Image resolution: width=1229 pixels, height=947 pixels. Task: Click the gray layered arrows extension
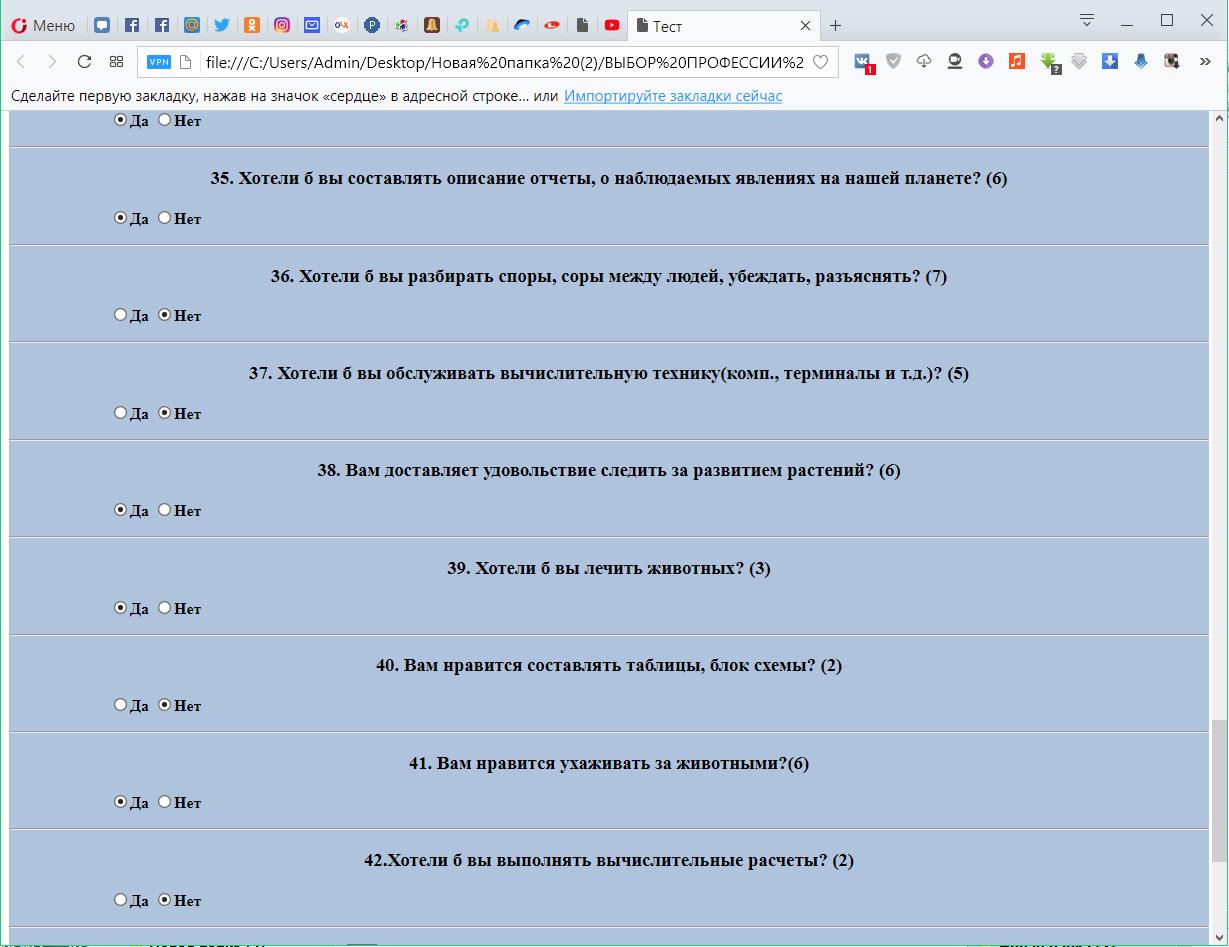pyautogui.click(x=1079, y=62)
